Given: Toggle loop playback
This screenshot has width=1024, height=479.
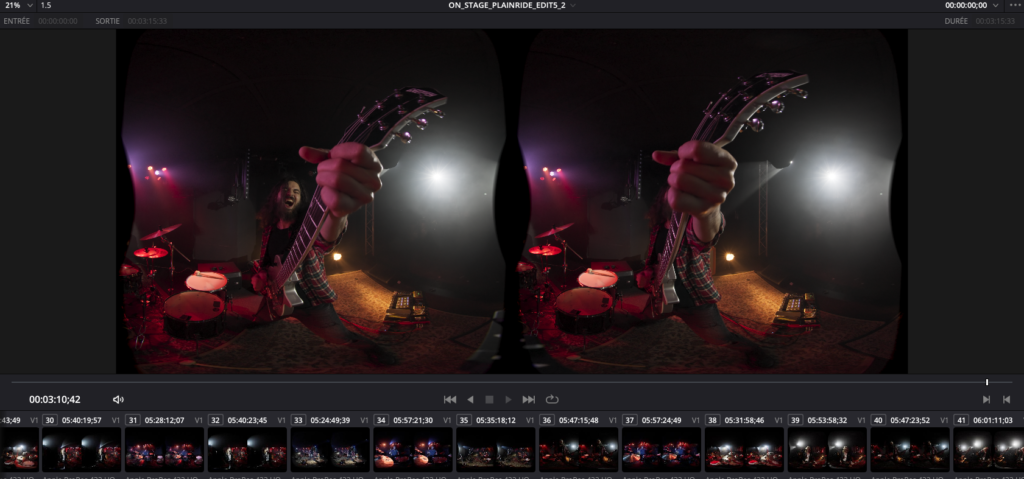Looking at the screenshot, I should point(552,400).
